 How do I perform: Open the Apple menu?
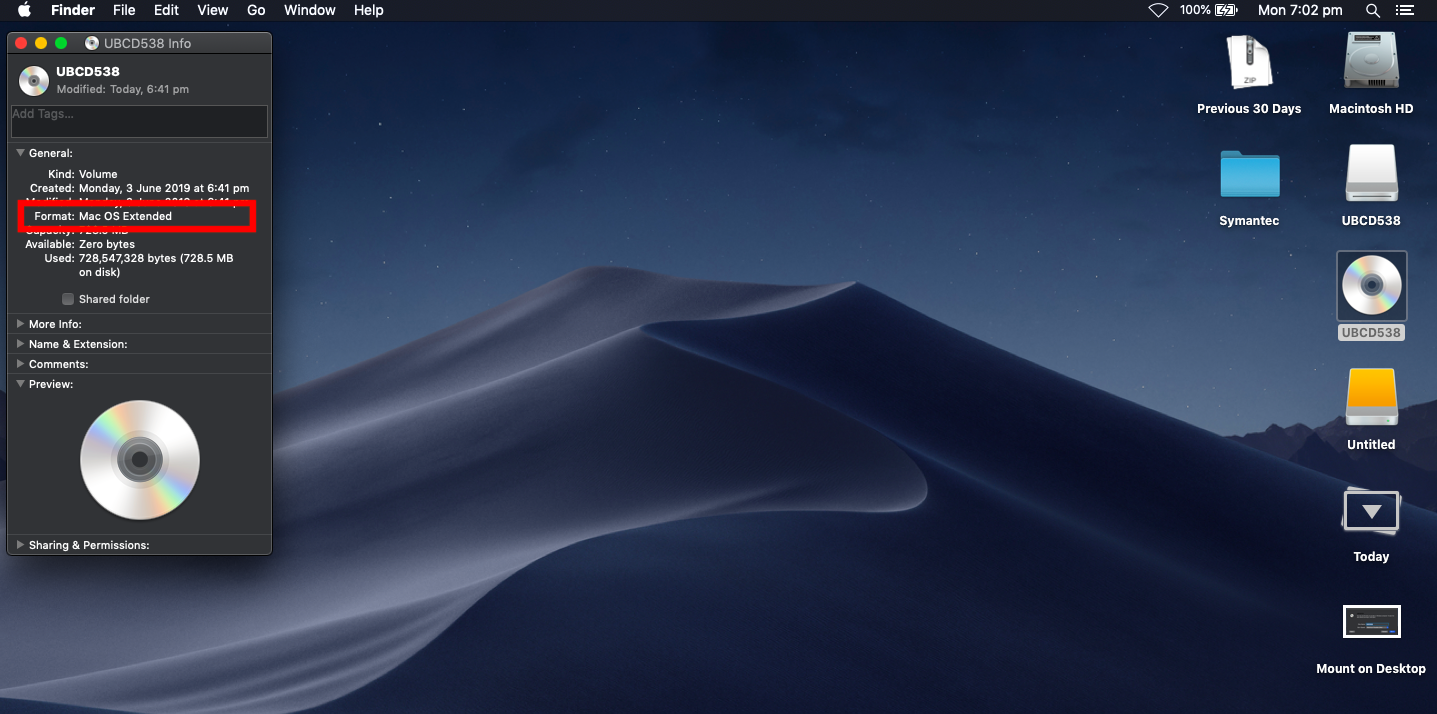tap(24, 10)
